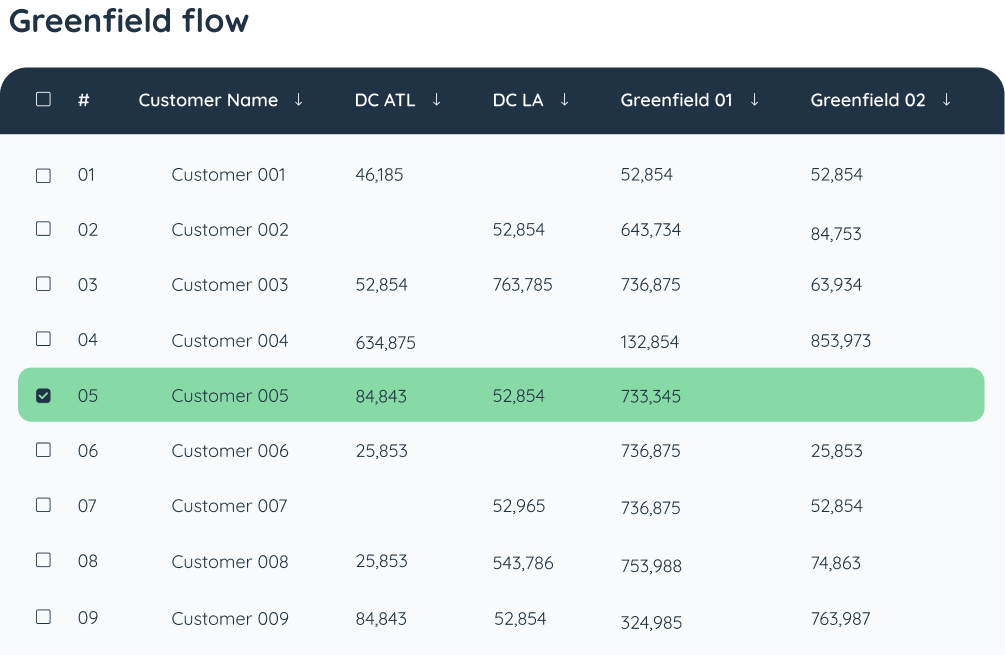Select Greenfield 02 value 853,973
The width and height of the screenshot is (1005, 655).
tap(841, 340)
